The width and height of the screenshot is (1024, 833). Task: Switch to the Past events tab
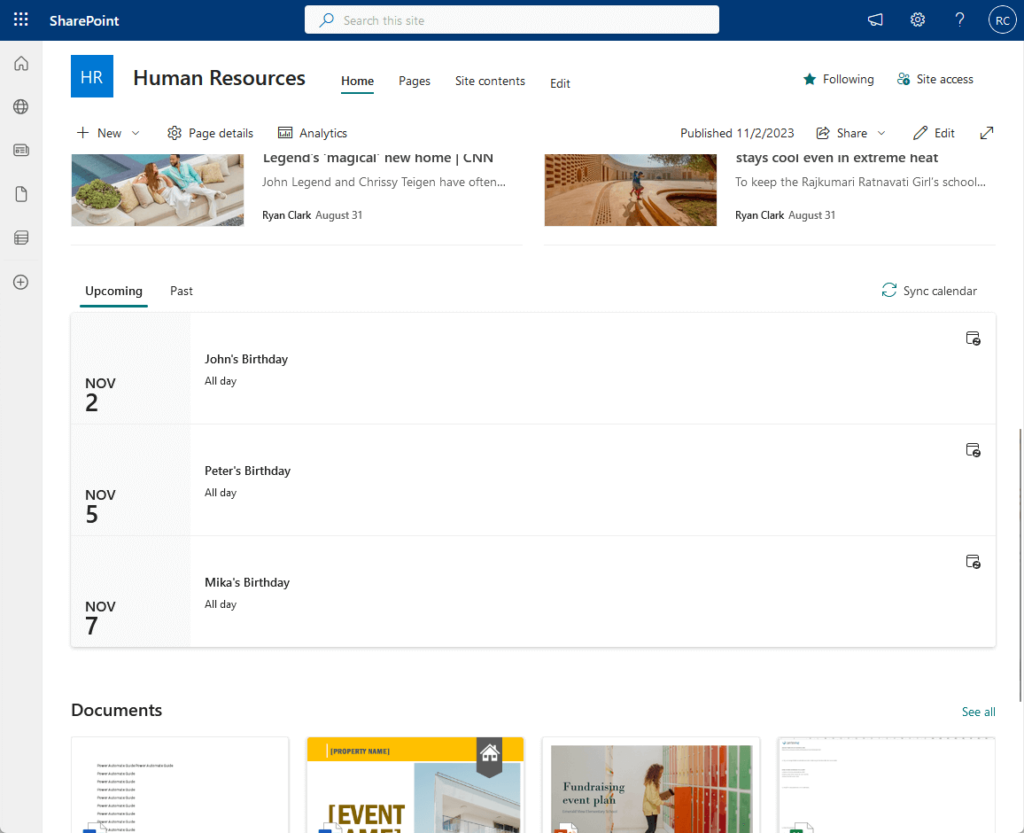tap(181, 291)
